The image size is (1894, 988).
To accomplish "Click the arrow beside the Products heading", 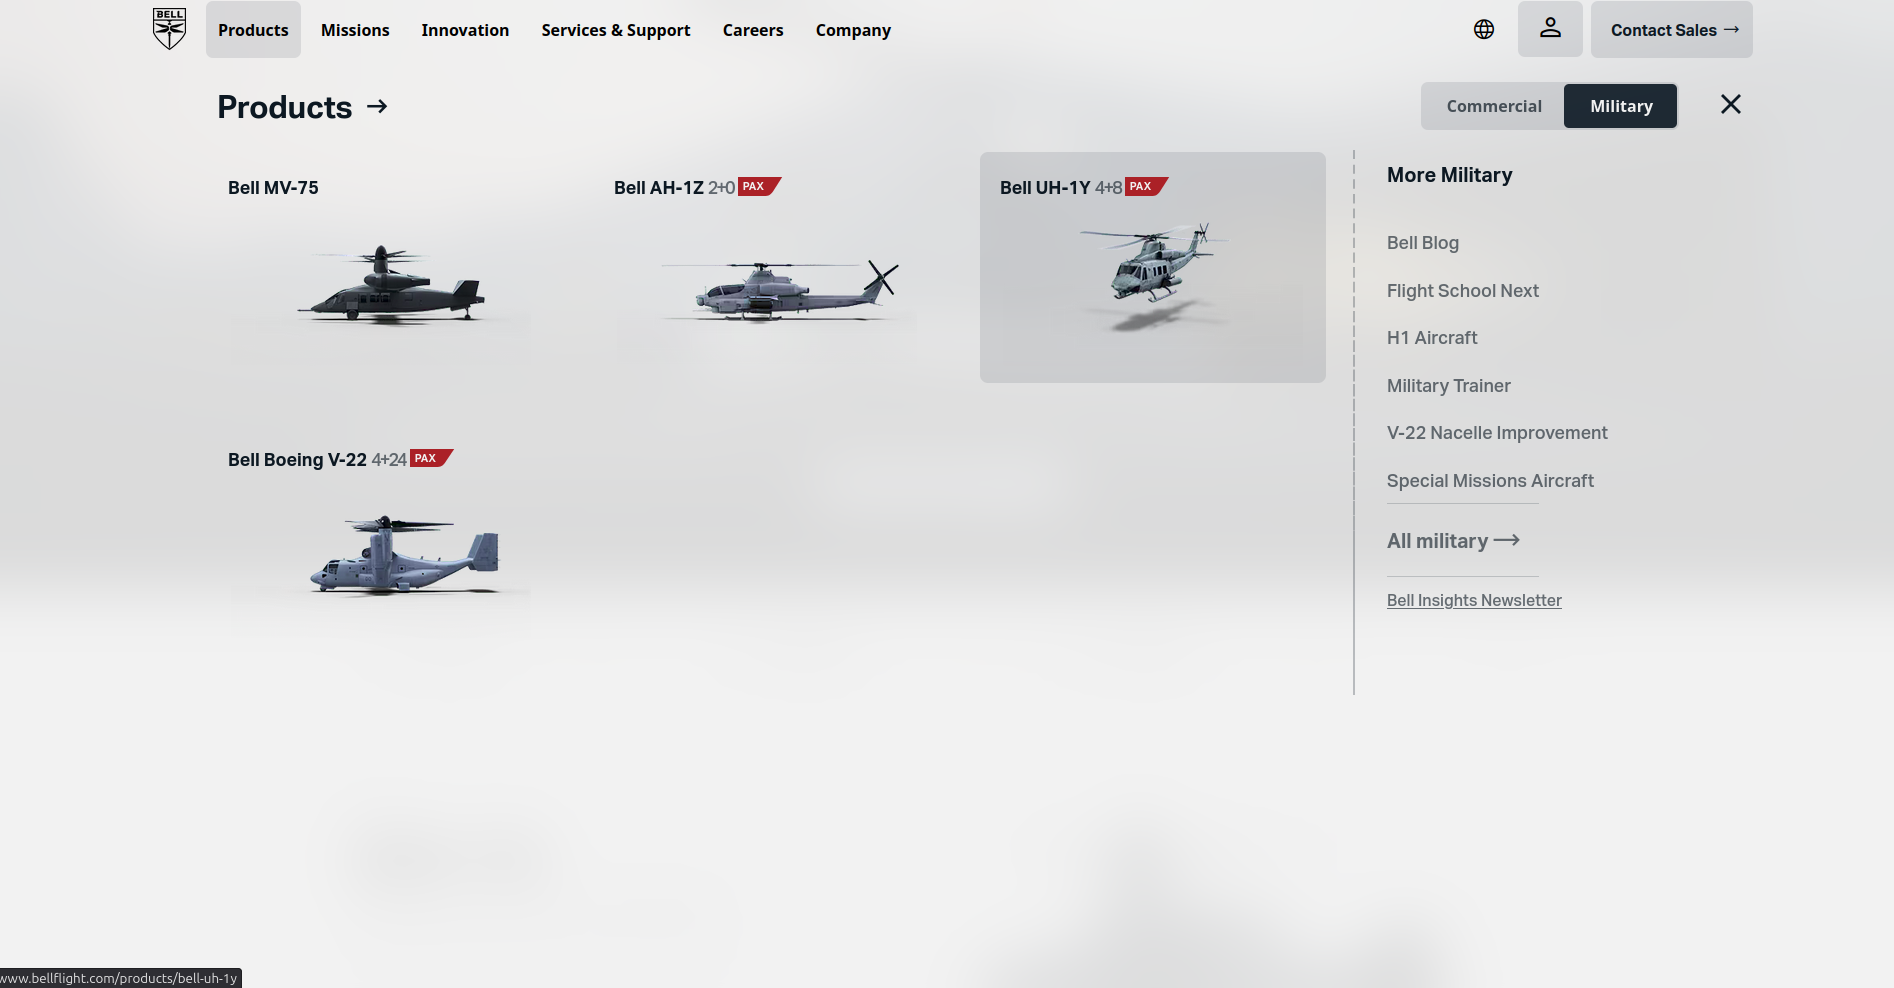I will click(377, 106).
